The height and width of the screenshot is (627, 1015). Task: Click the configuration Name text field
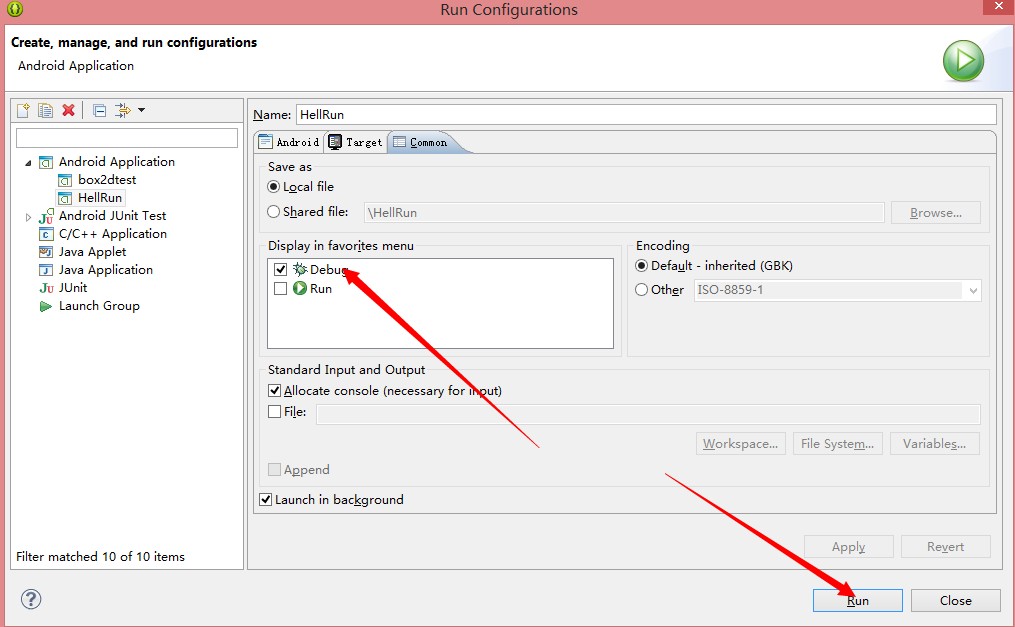(x=645, y=115)
